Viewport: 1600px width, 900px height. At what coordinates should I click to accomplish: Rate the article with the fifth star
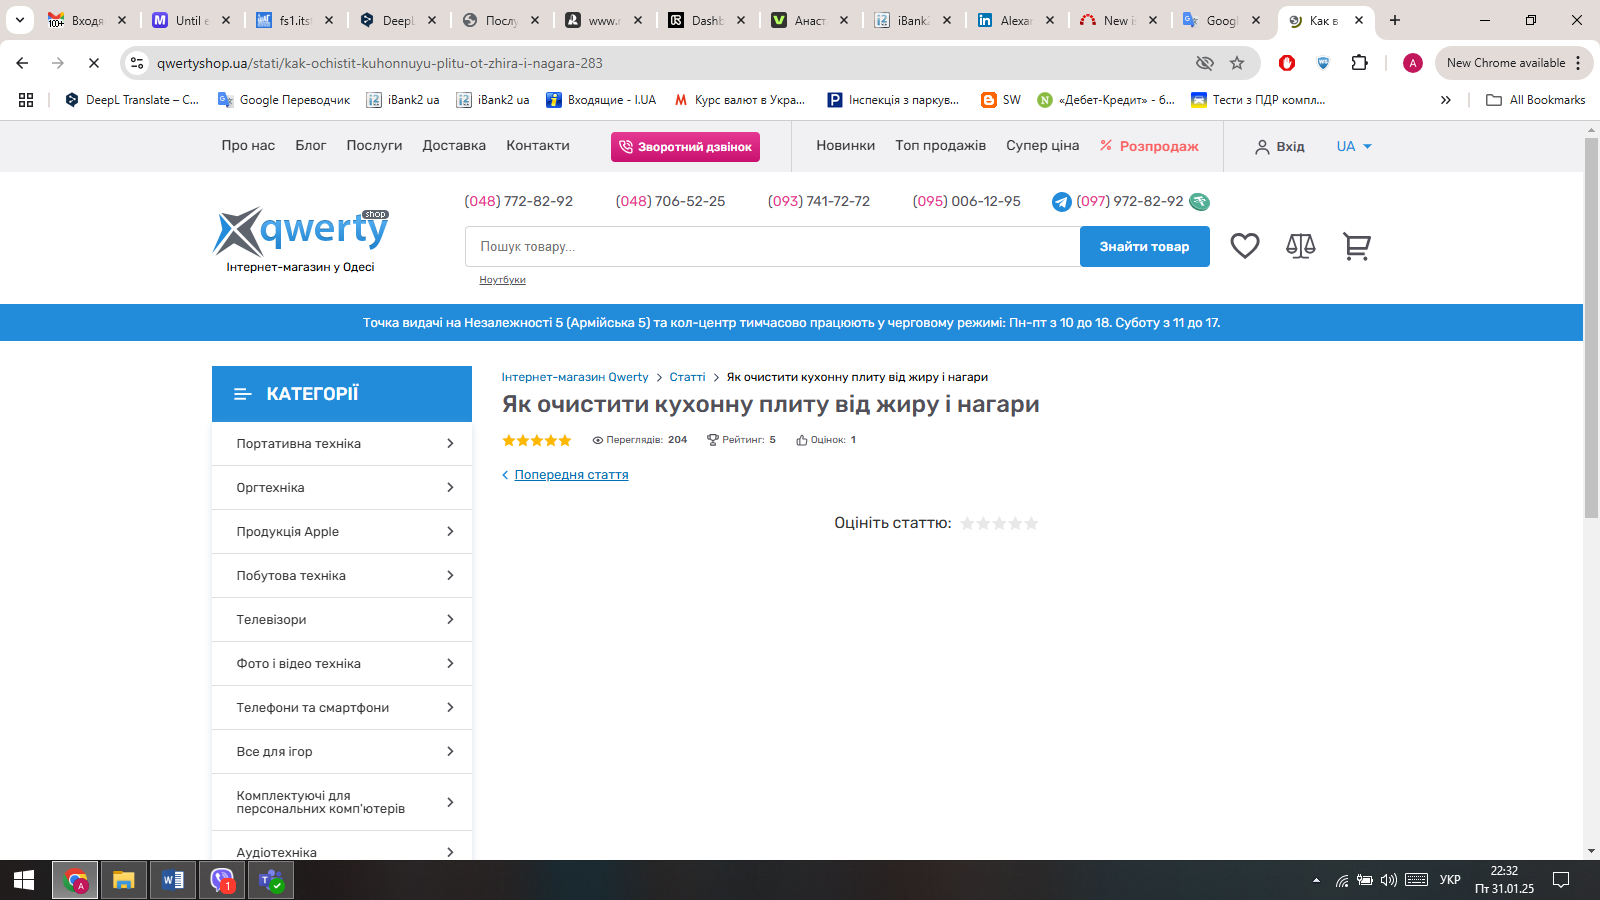1031,523
